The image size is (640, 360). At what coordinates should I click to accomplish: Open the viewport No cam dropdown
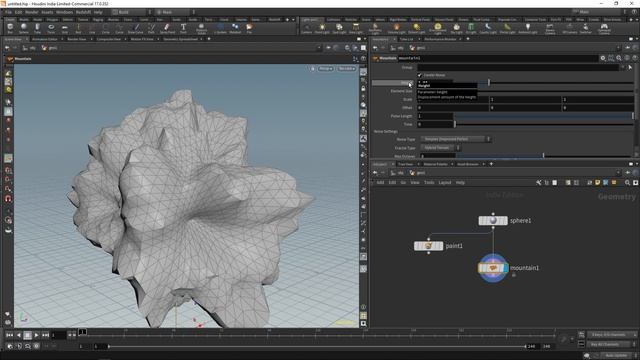tap(347, 69)
